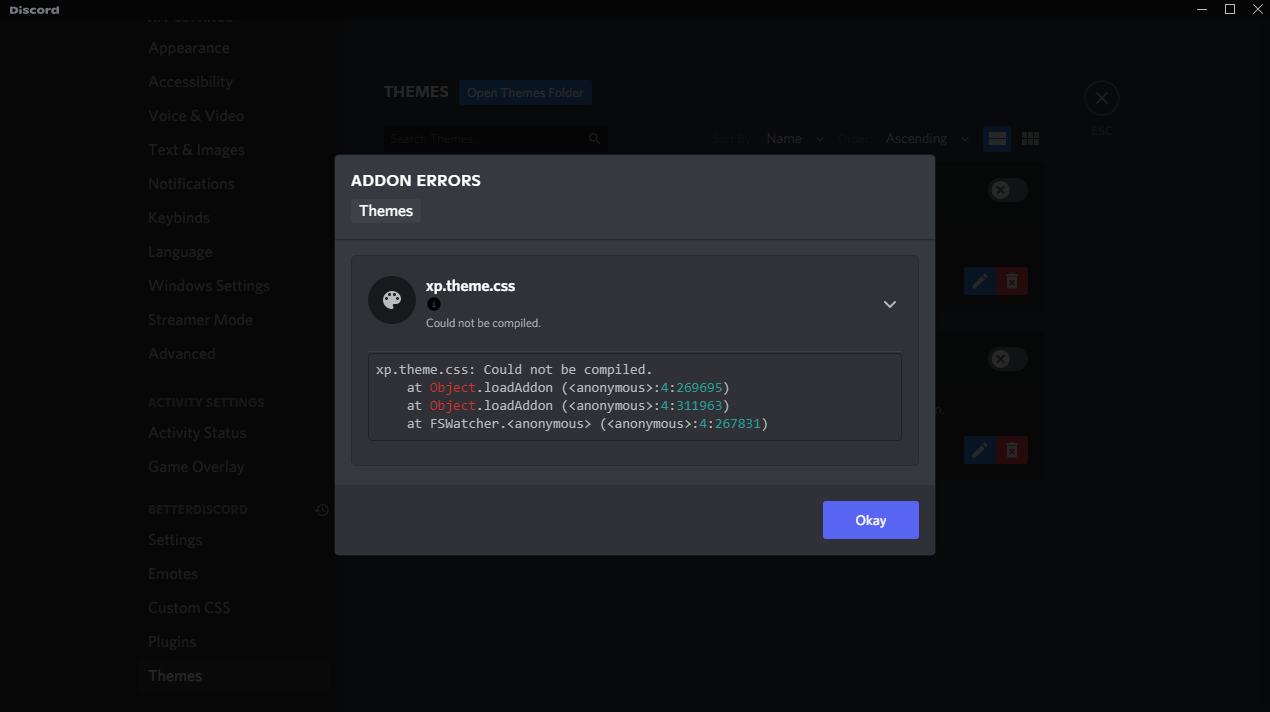Select Themes item in sidebar
The height and width of the screenshot is (712, 1270).
234,676
